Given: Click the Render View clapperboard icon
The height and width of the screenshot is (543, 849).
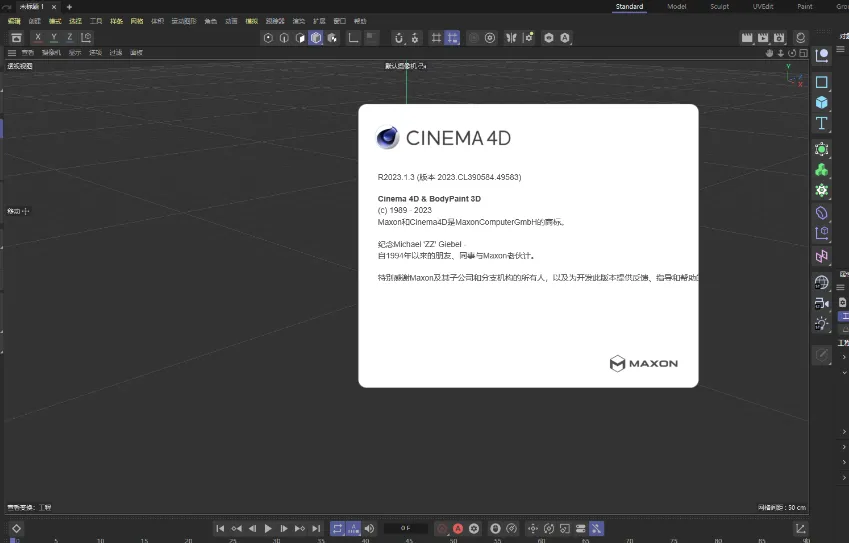Looking at the screenshot, I should point(747,38).
